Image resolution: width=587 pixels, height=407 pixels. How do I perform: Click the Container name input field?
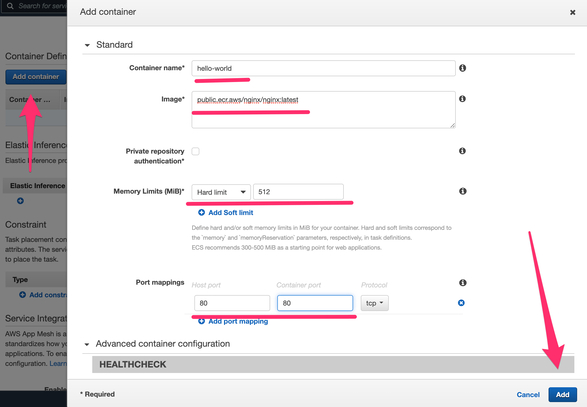pos(323,68)
